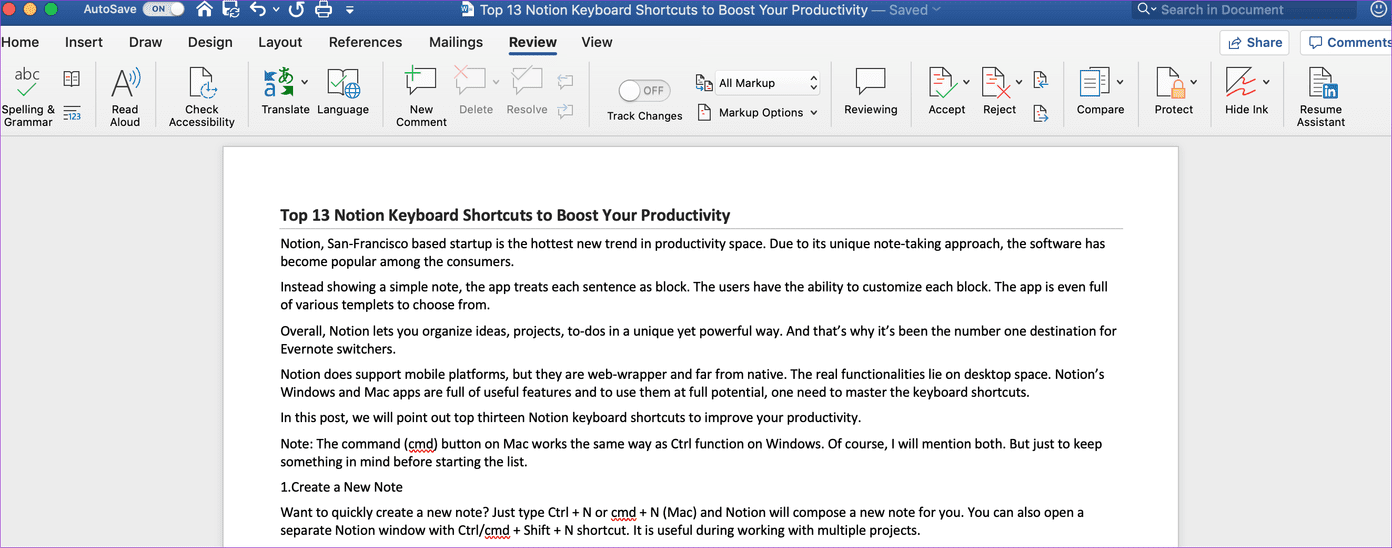
Task: Expand the All Markup dropdown
Action: coord(768,83)
